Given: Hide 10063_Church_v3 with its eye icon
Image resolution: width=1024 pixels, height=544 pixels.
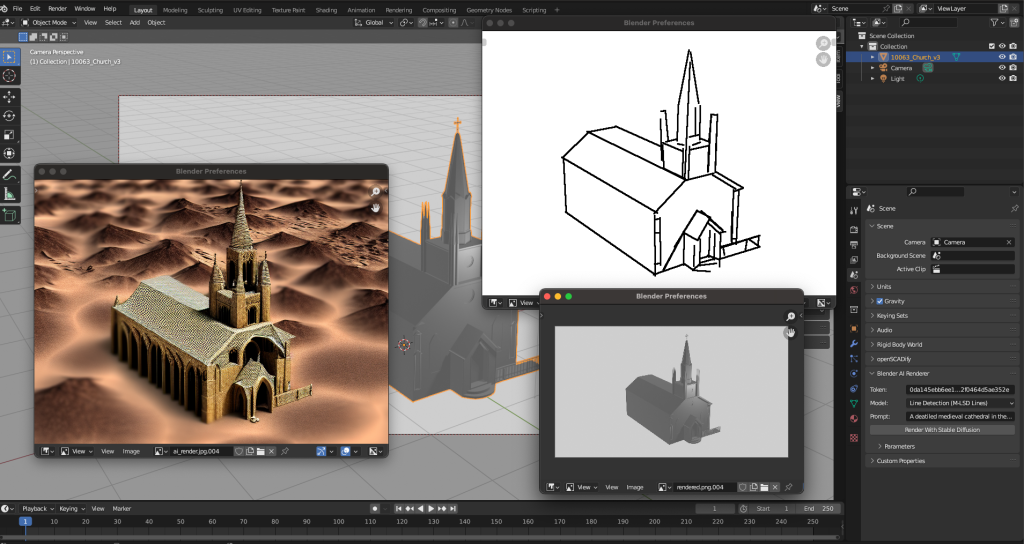Looking at the screenshot, I should [x=1001, y=57].
